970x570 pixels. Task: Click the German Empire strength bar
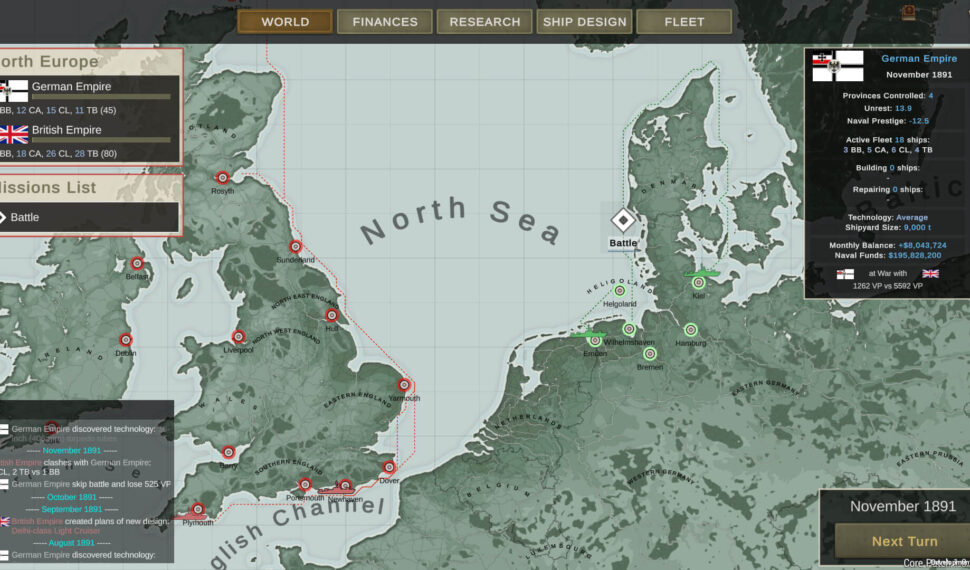tap(100, 98)
